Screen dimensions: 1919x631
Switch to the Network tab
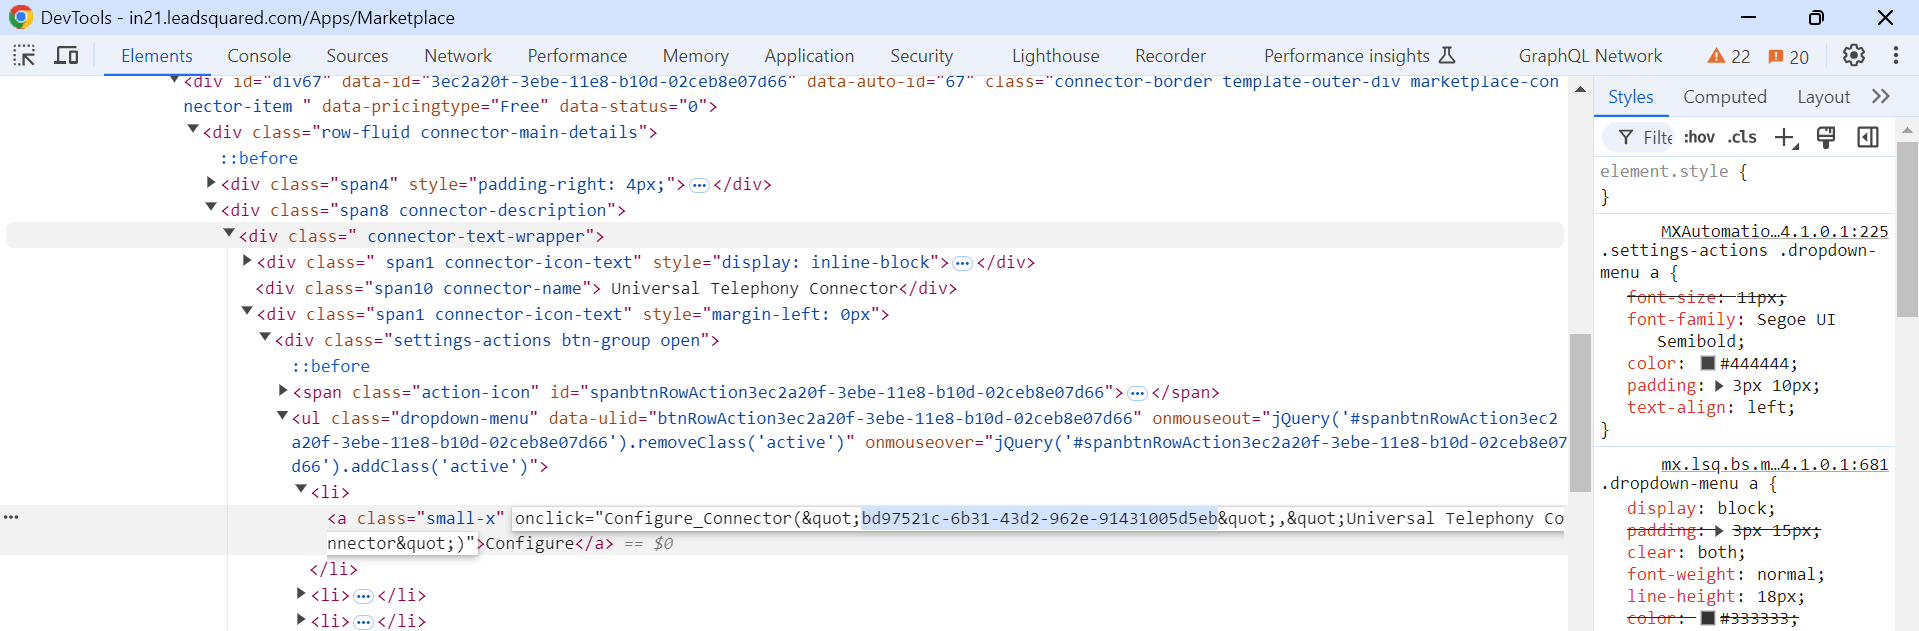(x=458, y=56)
